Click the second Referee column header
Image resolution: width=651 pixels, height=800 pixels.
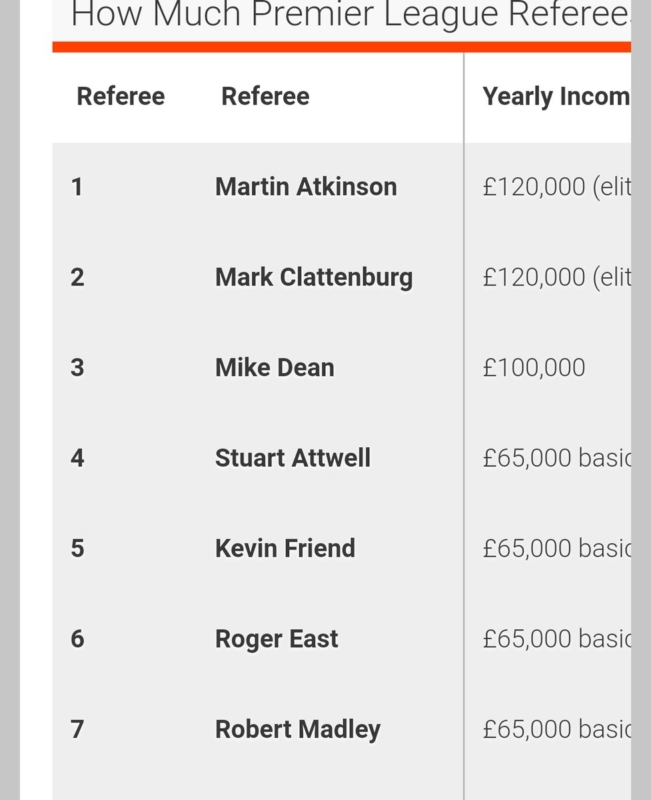point(265,96)
